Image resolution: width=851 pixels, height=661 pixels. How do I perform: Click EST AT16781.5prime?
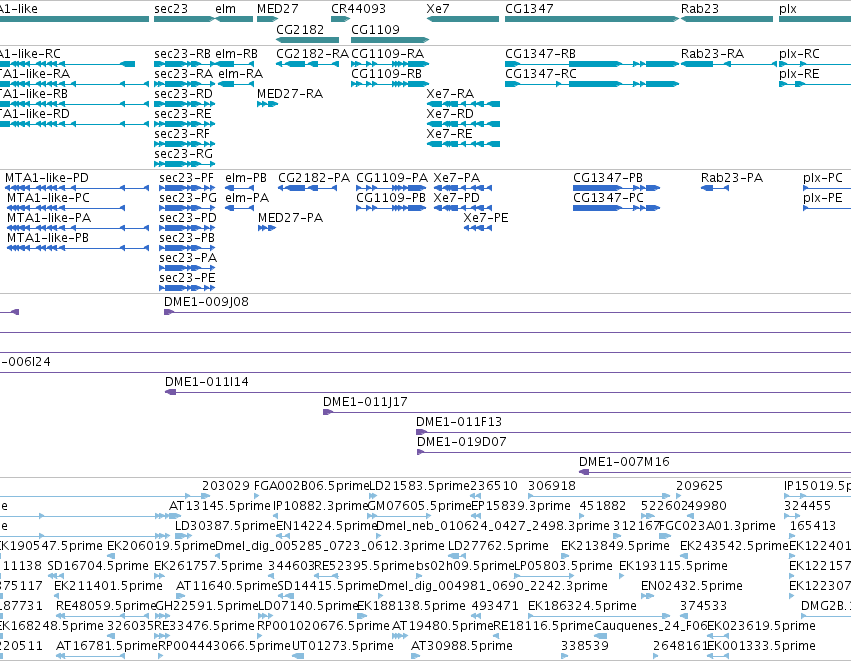[x=106, y=645]
